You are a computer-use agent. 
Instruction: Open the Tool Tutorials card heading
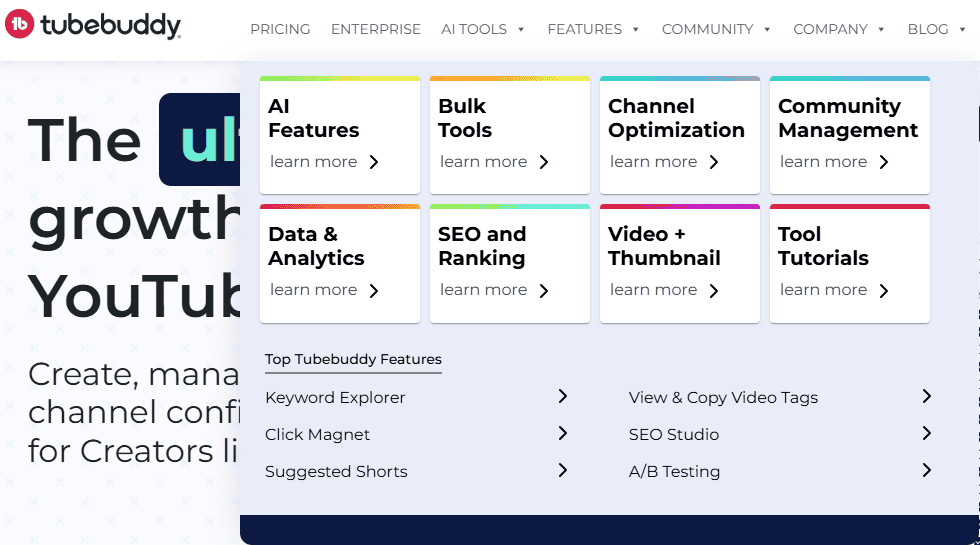tap(823, 246)
